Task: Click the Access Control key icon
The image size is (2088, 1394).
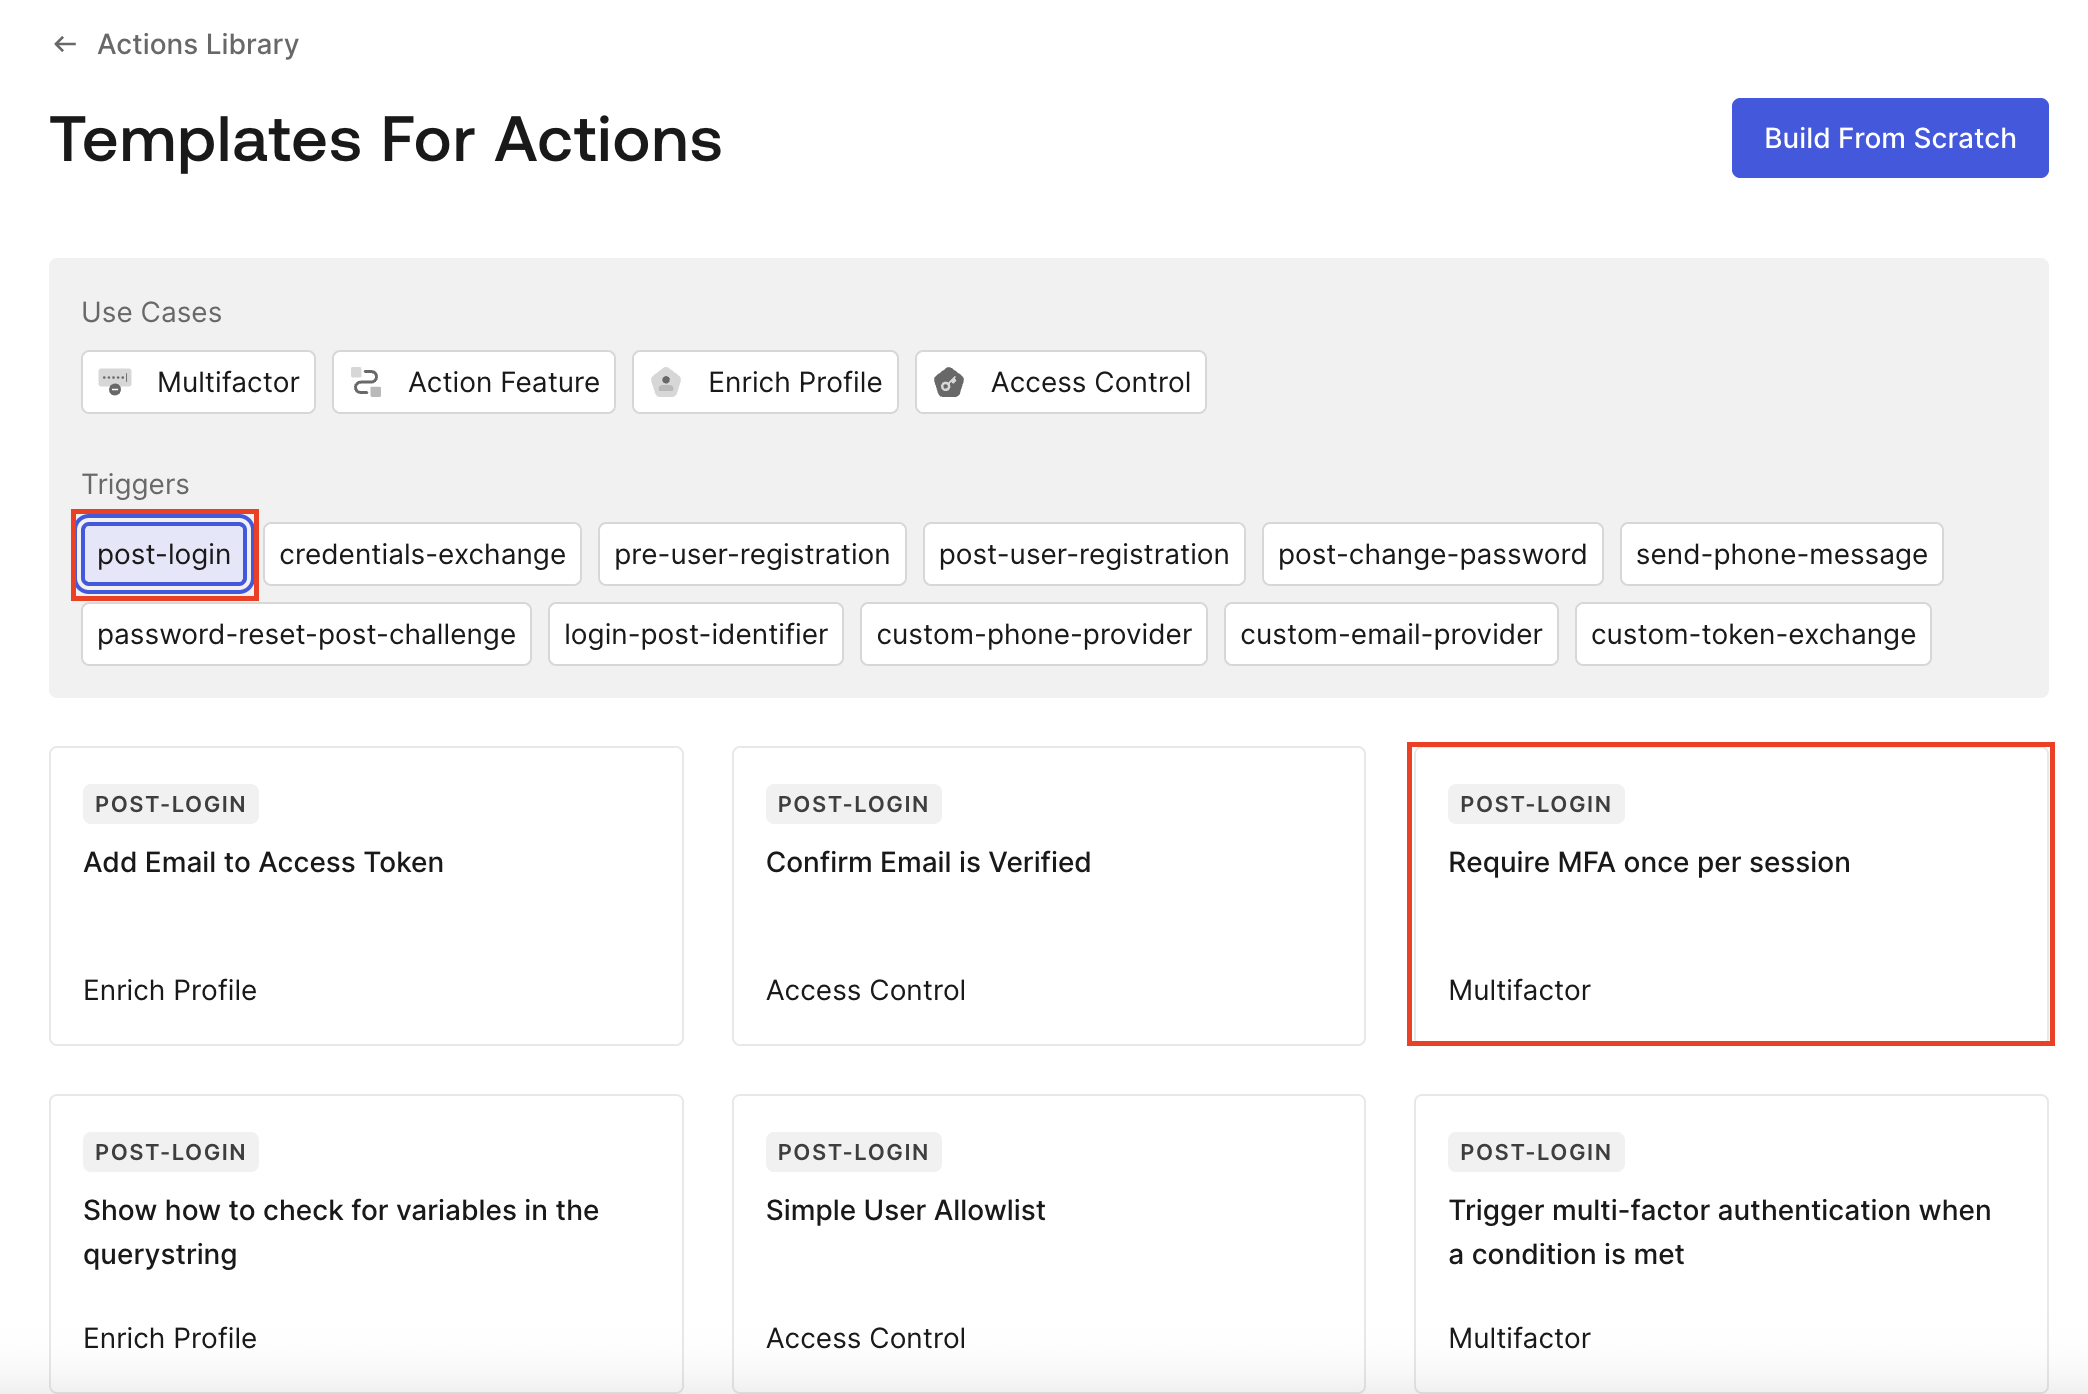Action: 949,382
